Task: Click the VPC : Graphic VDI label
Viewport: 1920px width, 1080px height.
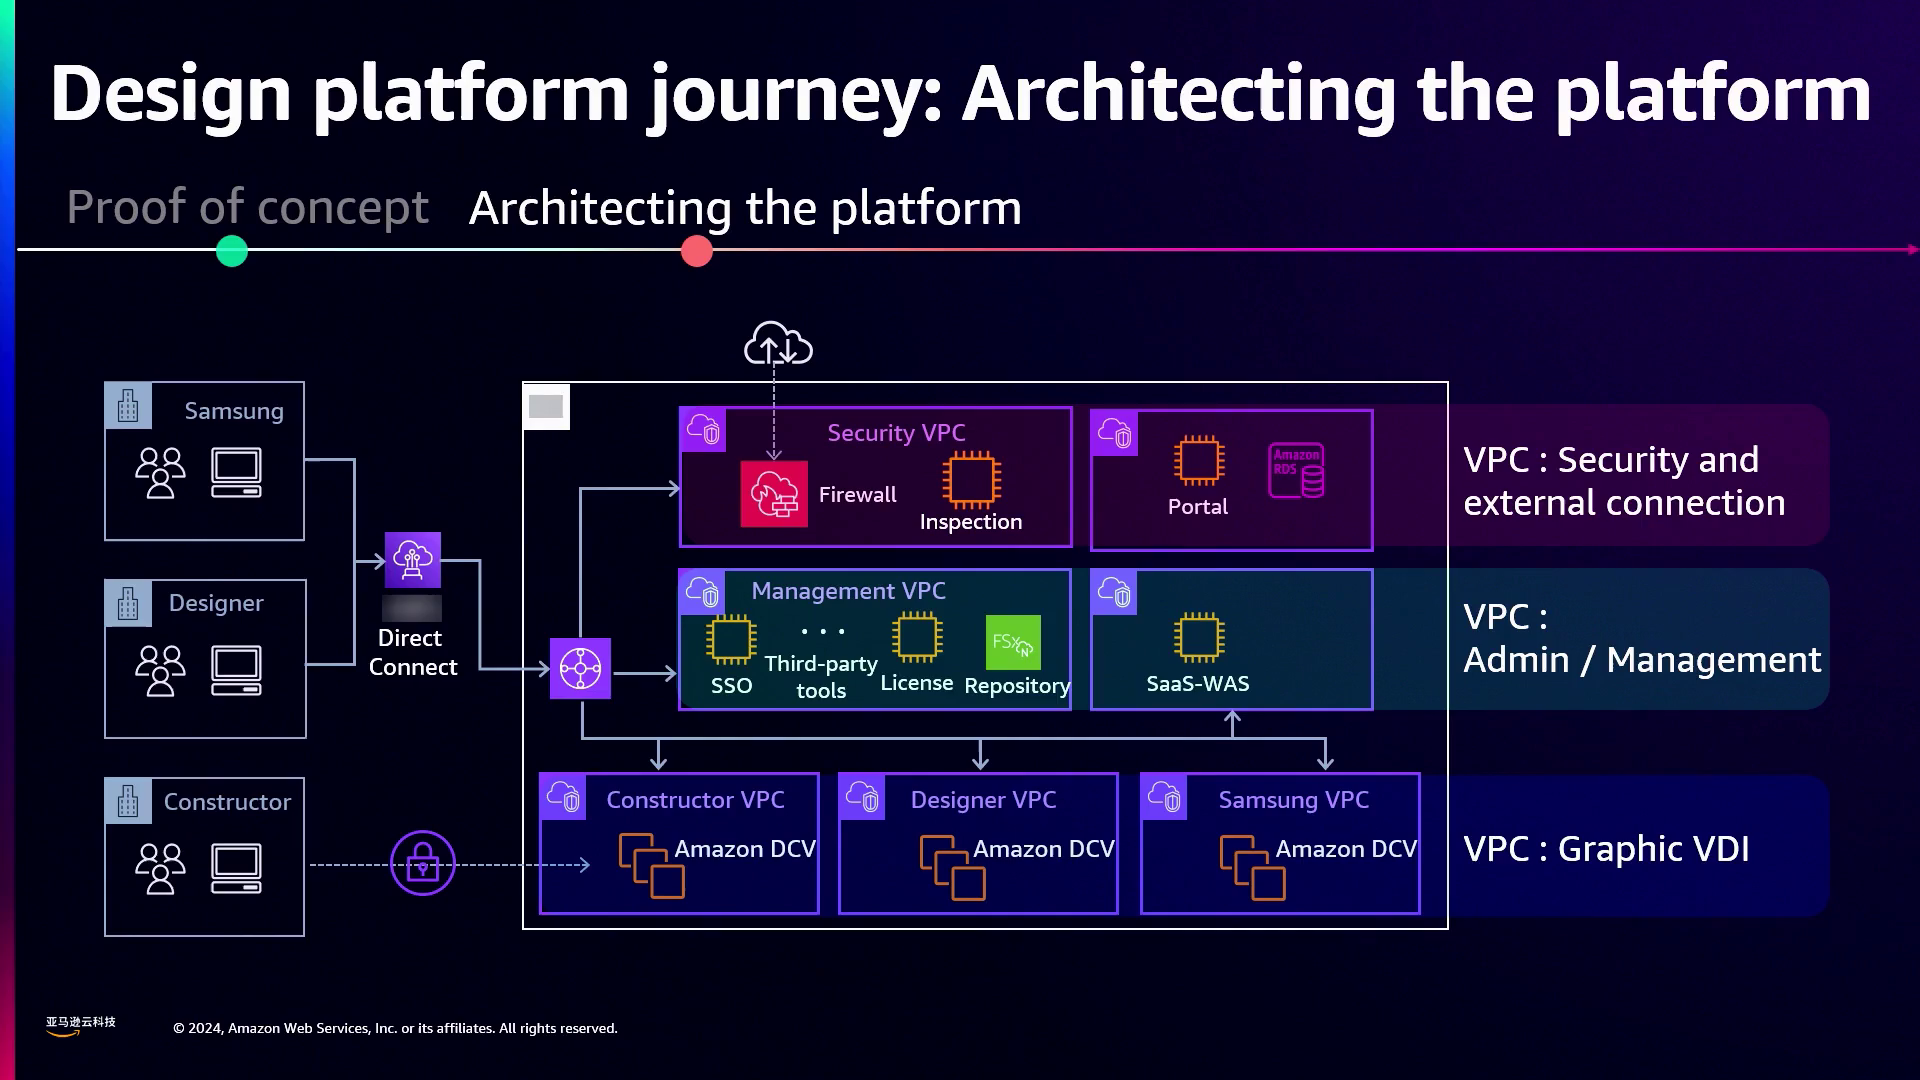Action: (x=1606, y=849)
